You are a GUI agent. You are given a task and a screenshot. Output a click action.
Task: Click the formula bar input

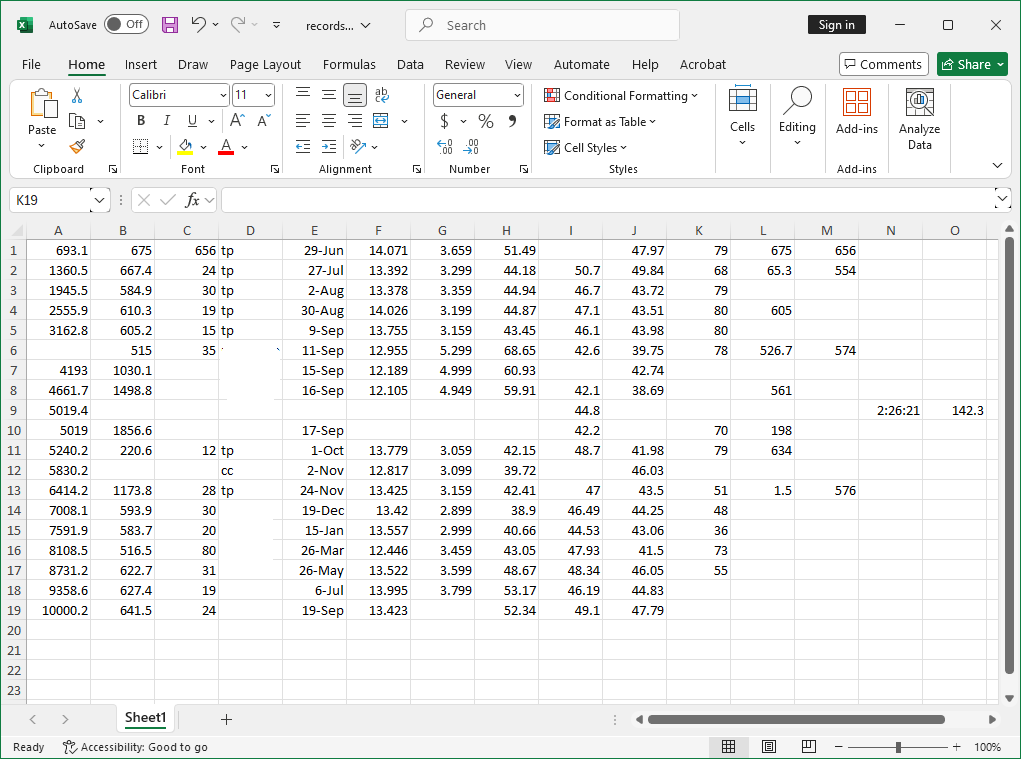click(607, 200)
